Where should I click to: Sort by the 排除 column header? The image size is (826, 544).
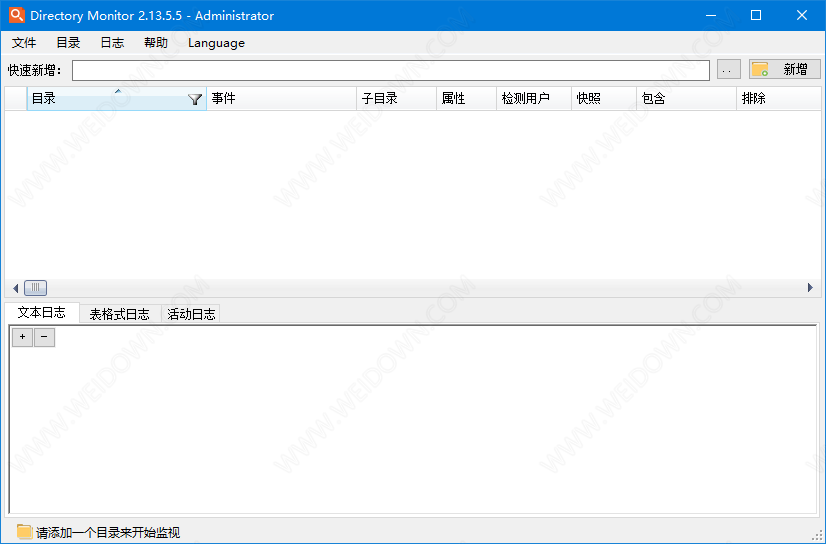pos(779,98)
